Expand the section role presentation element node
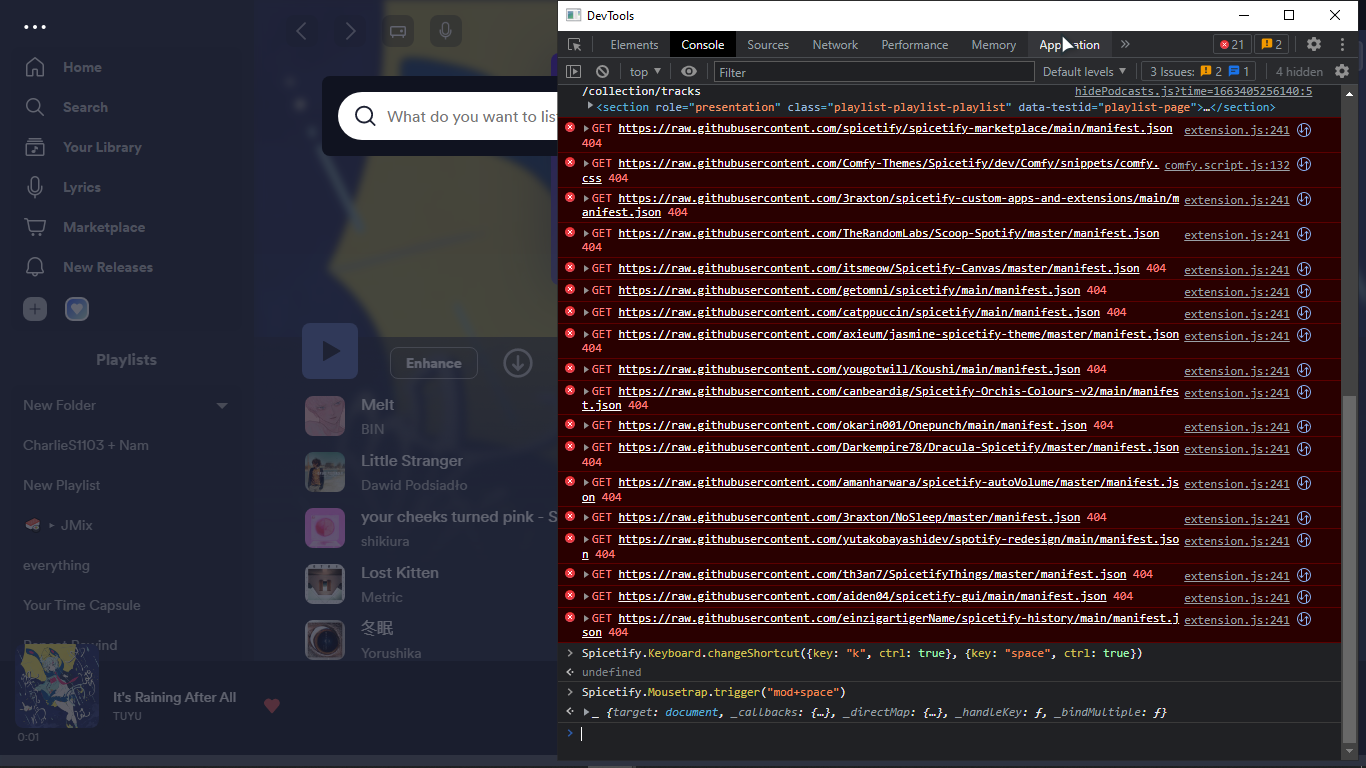This screenshot has height=768, width=1366. pos(590,106)
